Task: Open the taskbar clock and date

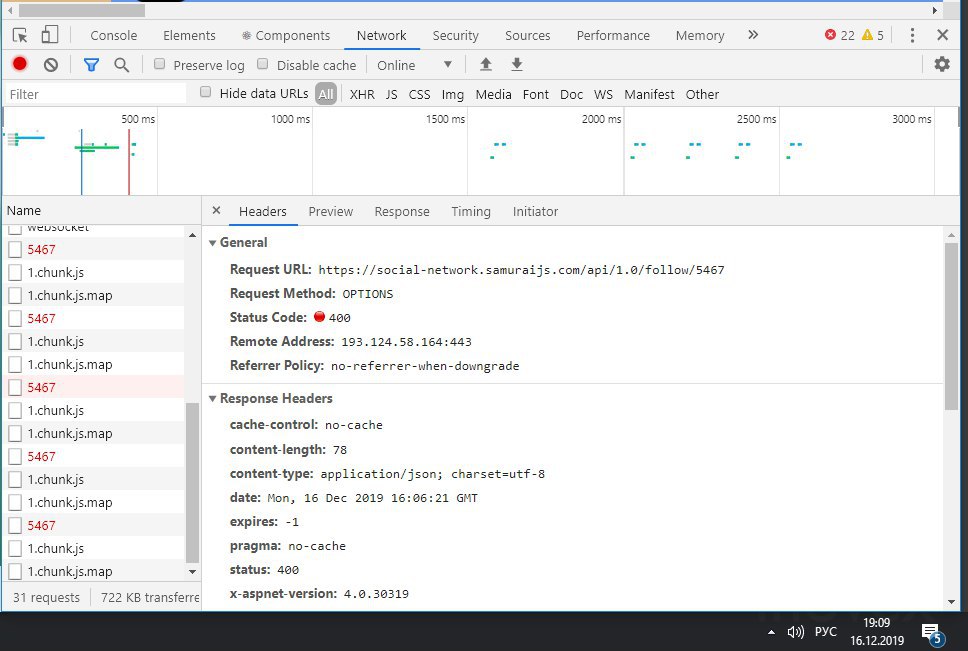Action: coord(877,632)
